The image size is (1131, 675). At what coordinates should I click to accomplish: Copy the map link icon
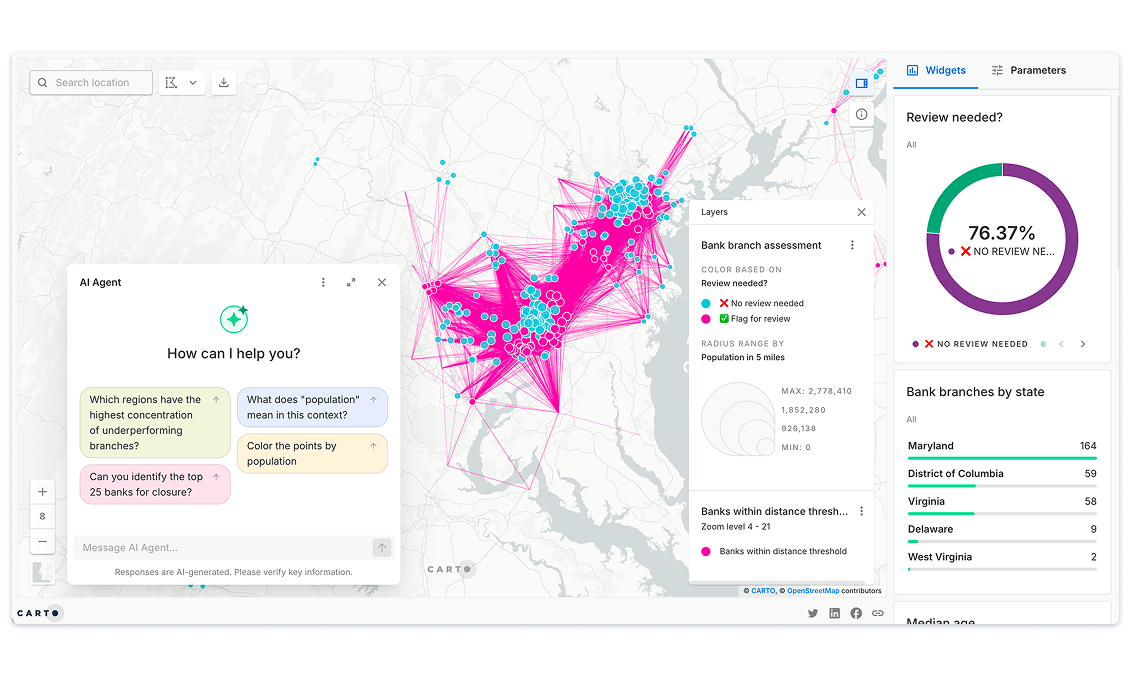(x=878, y=614)
